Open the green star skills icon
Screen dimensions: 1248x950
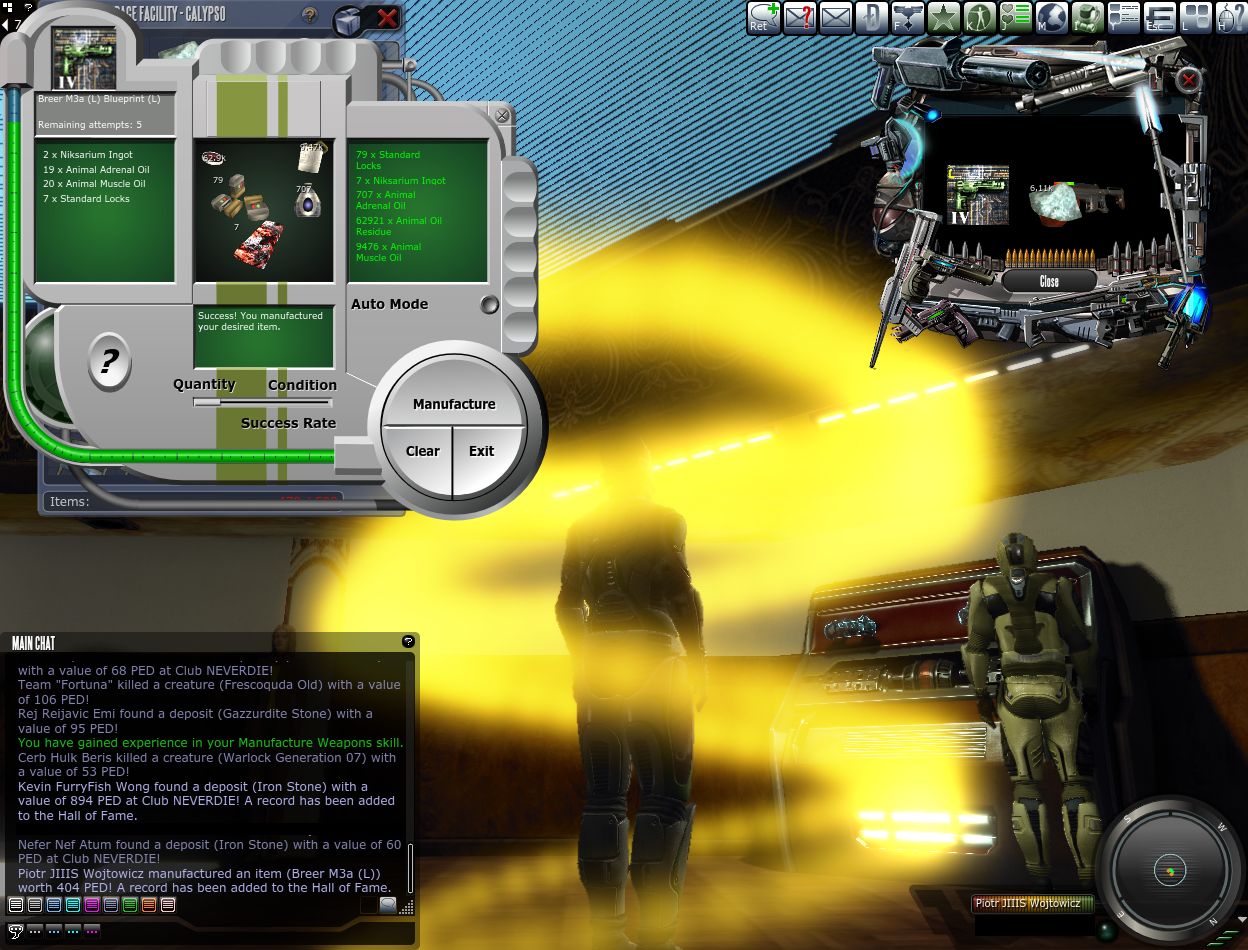943,17
